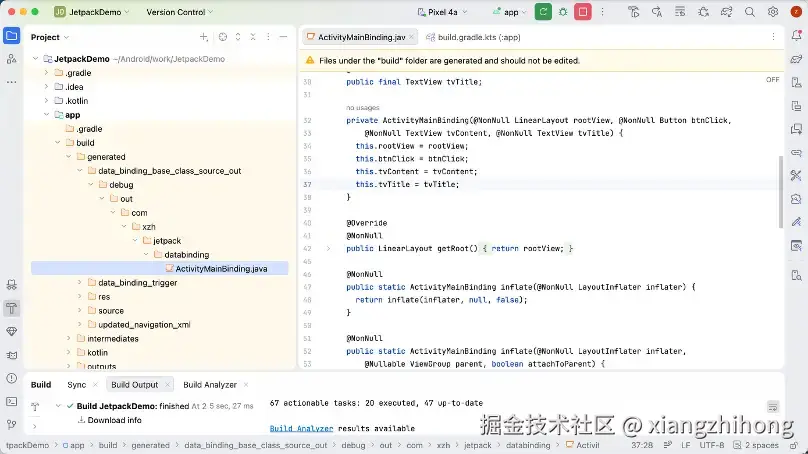
Task: Collapse the build folder
Action: [58, 143]
